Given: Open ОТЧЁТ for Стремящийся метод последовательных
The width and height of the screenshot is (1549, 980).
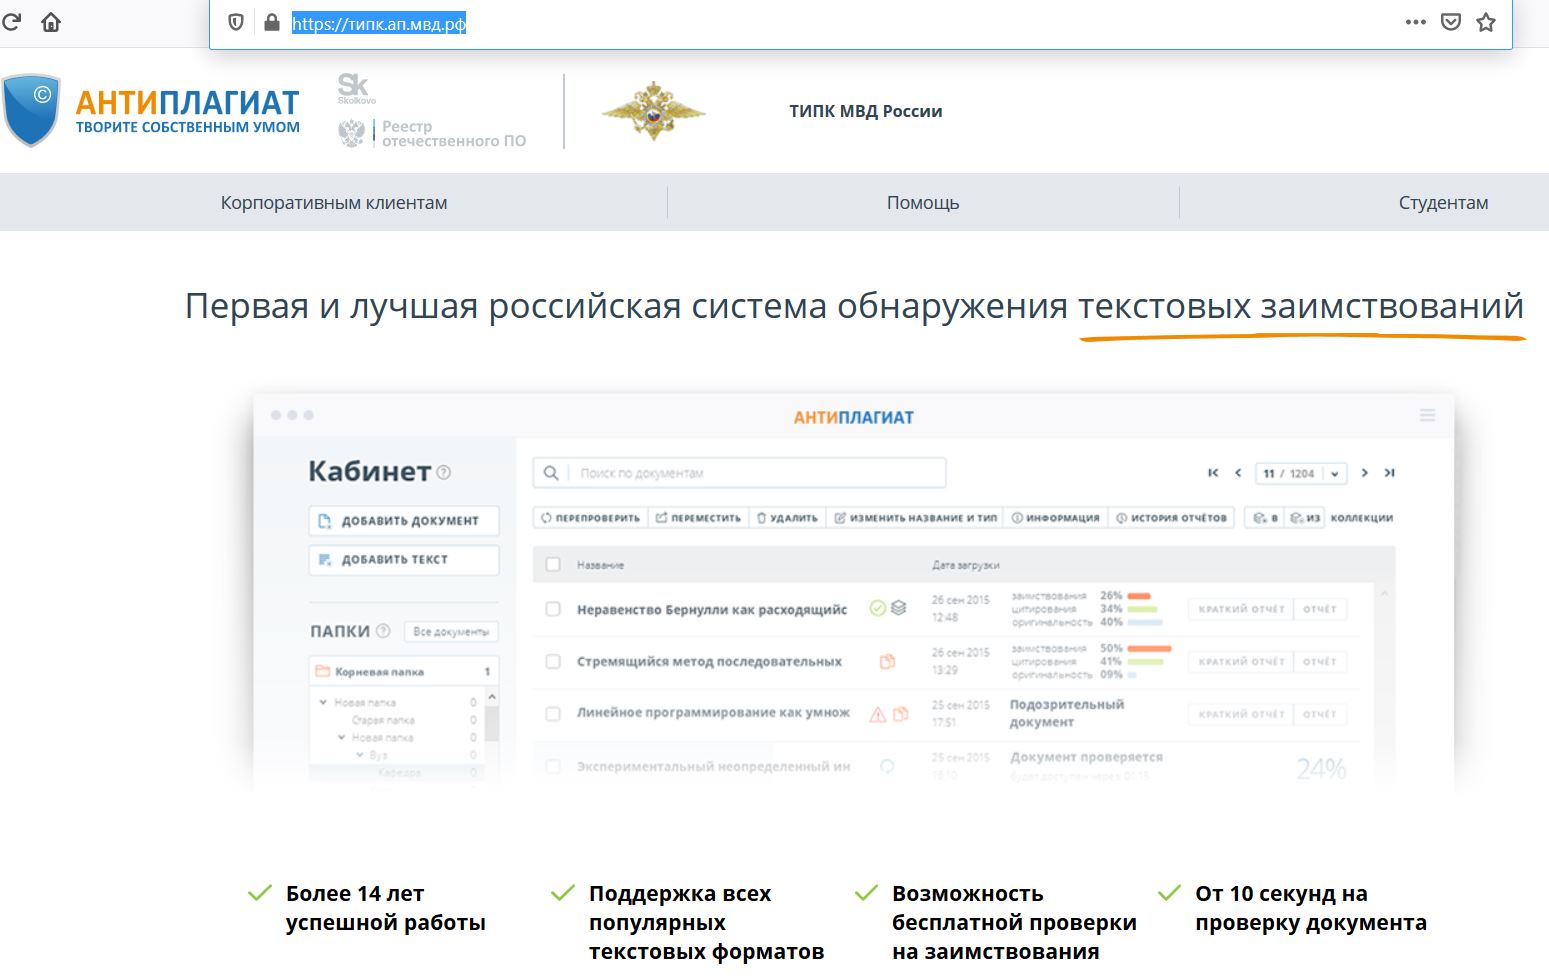Looking at the screenshot, I should click(x=1320, y=661).
